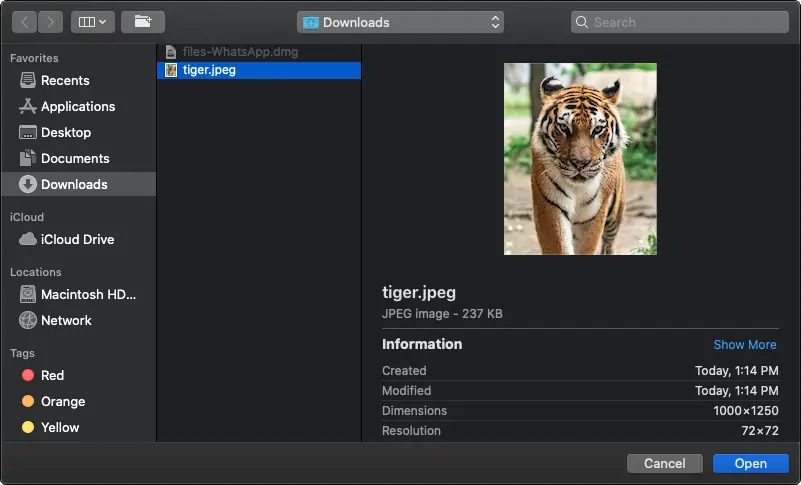The image size is (801, 485).
Task: Open Network in Locations
Action: pos(78,320)
